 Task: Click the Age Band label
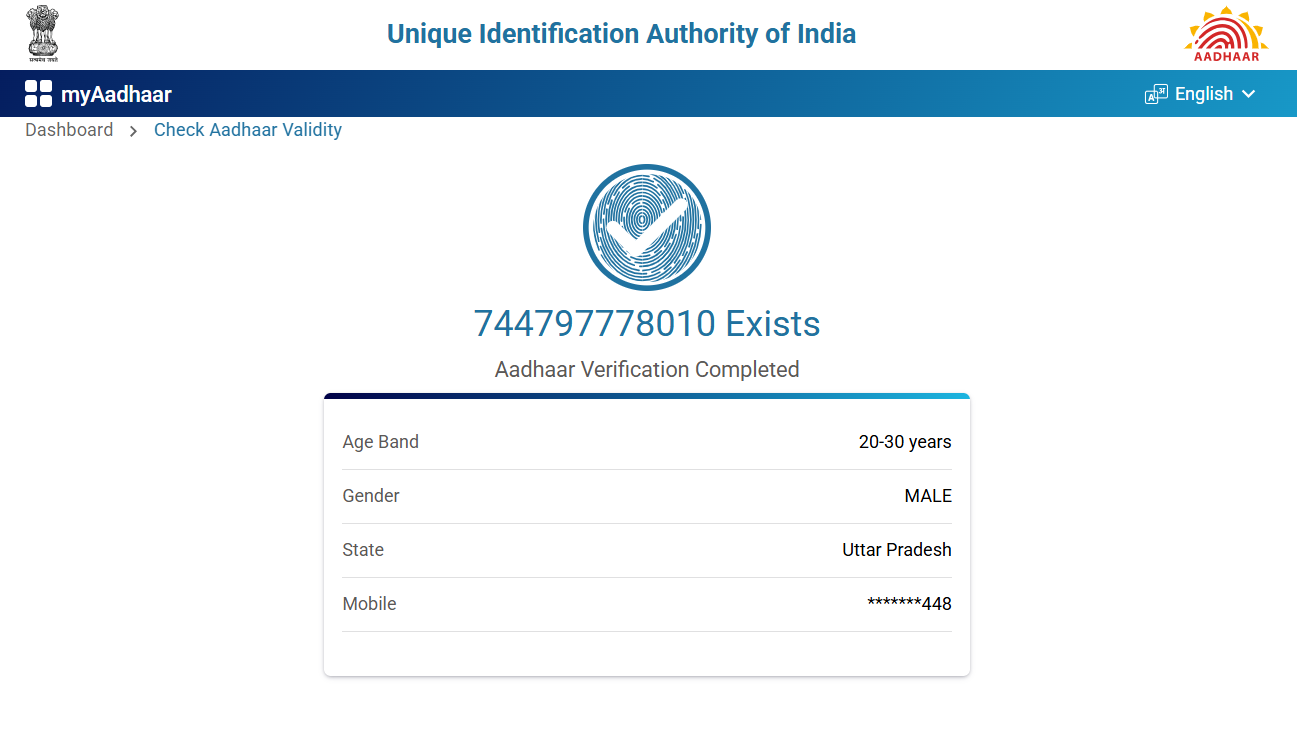[x=381, y=442]
